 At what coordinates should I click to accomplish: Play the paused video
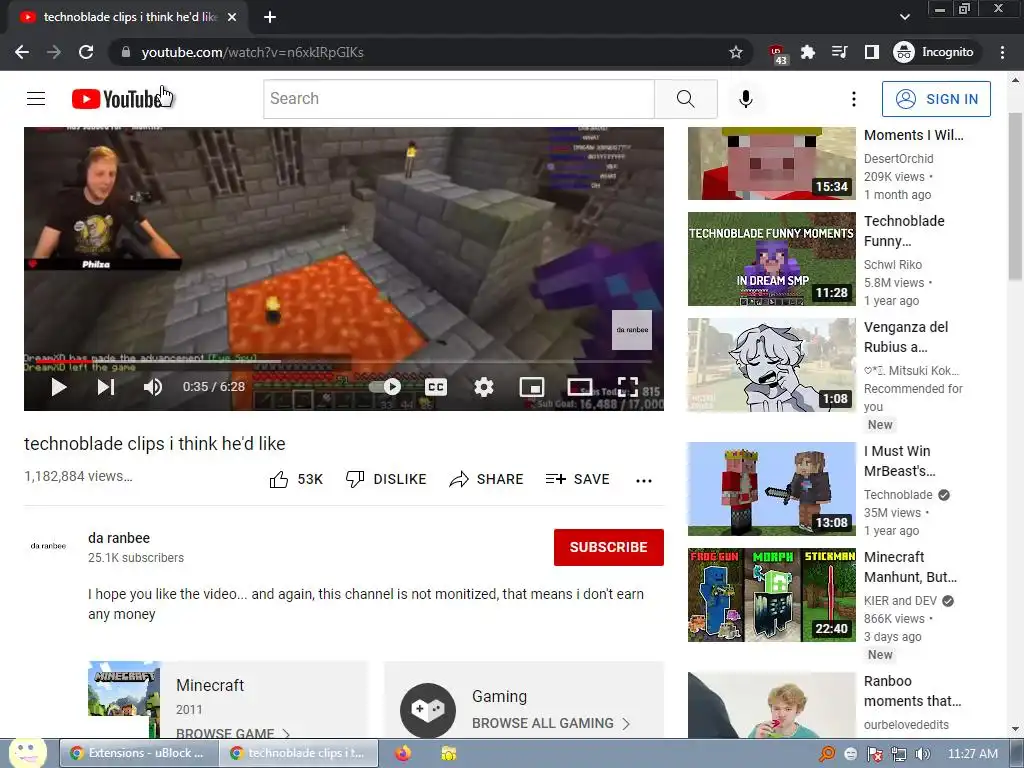point(59,387)
